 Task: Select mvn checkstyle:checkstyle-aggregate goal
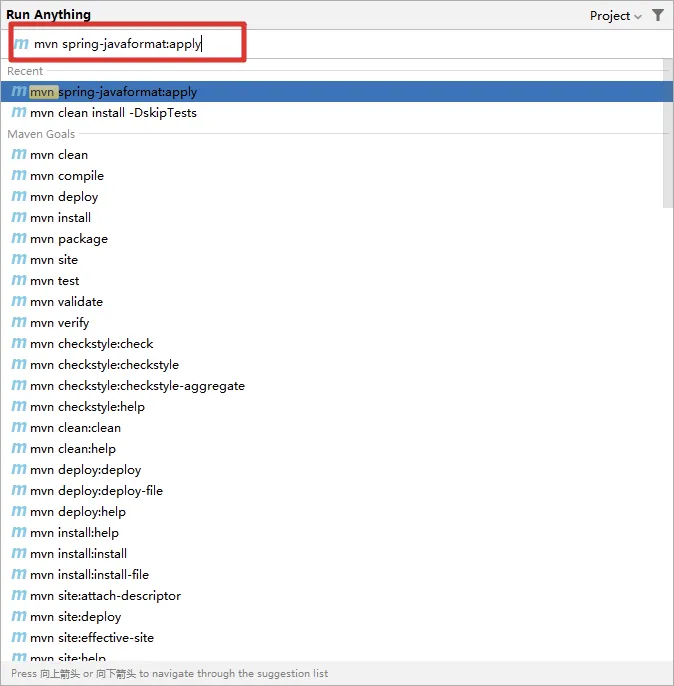332,386
